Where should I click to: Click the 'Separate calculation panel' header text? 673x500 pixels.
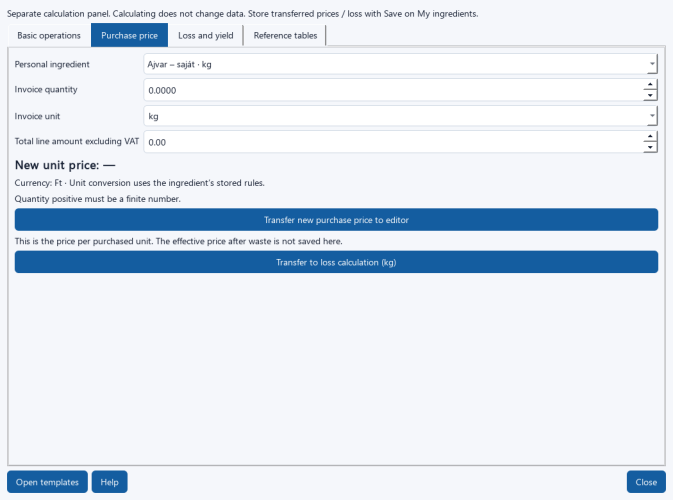tap(243, 14)
